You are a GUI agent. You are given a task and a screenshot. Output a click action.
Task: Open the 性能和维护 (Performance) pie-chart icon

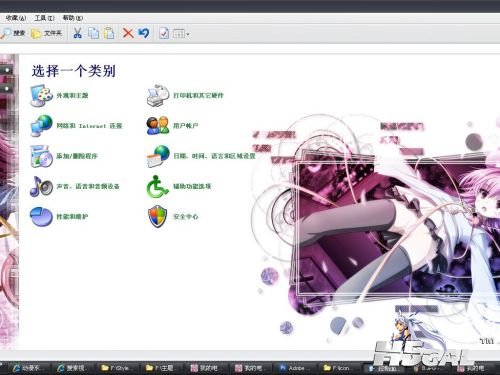(x=41, y=217)
